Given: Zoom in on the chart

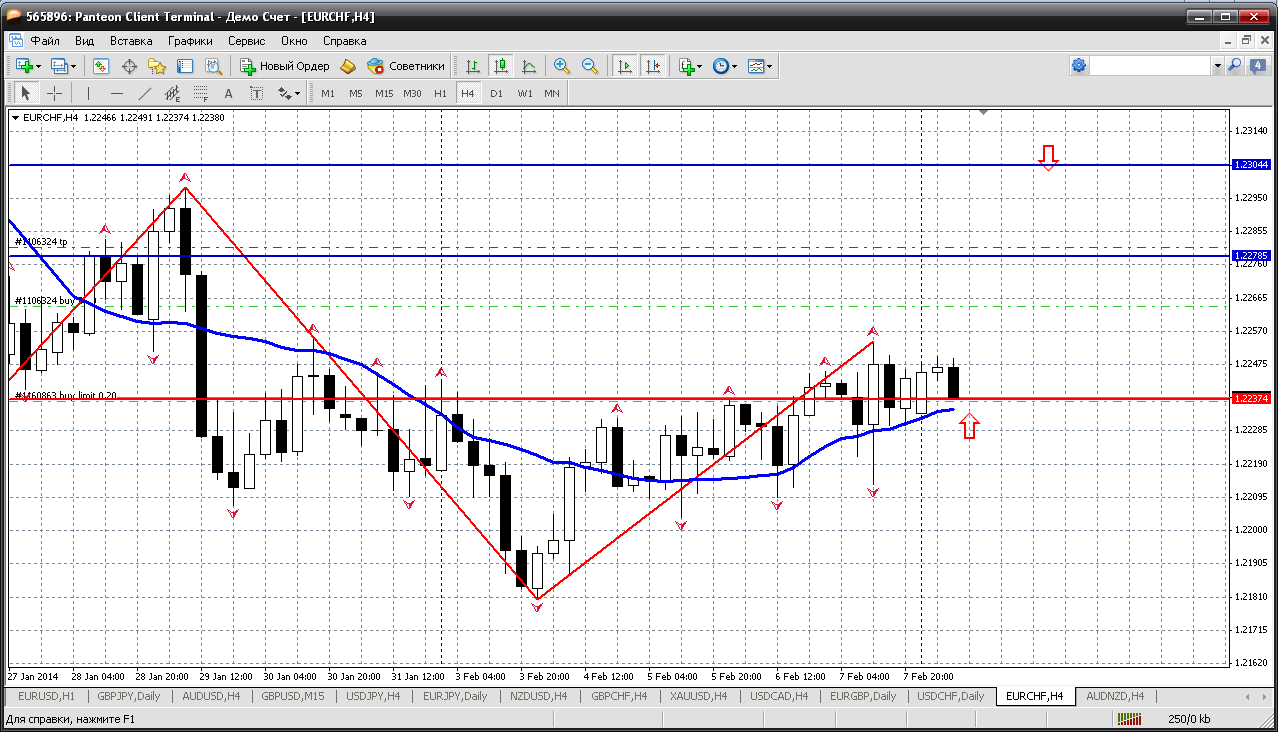Looking at the screenshot, I should (562, 66).
